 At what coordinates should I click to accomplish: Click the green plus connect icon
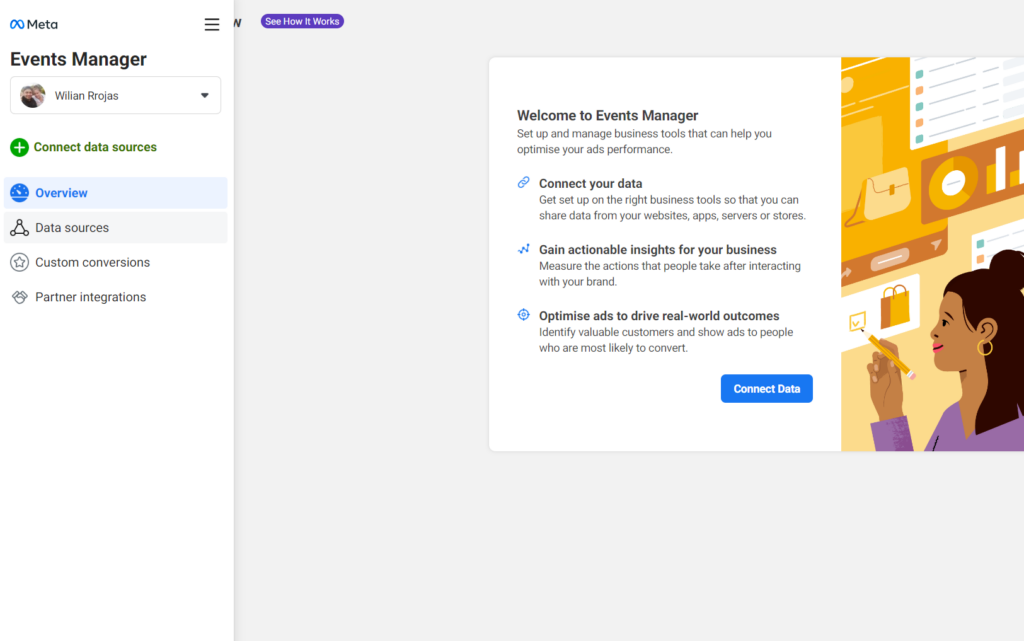coord(19,148)
